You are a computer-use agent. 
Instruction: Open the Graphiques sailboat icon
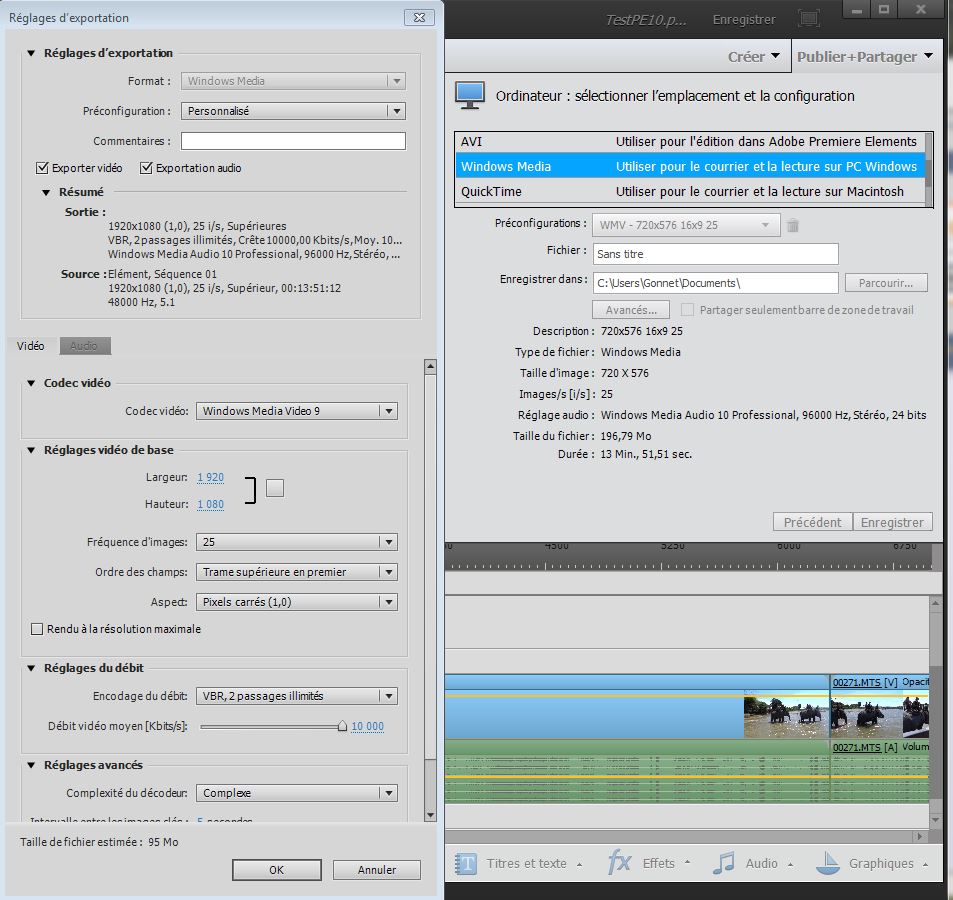[827, 863]
